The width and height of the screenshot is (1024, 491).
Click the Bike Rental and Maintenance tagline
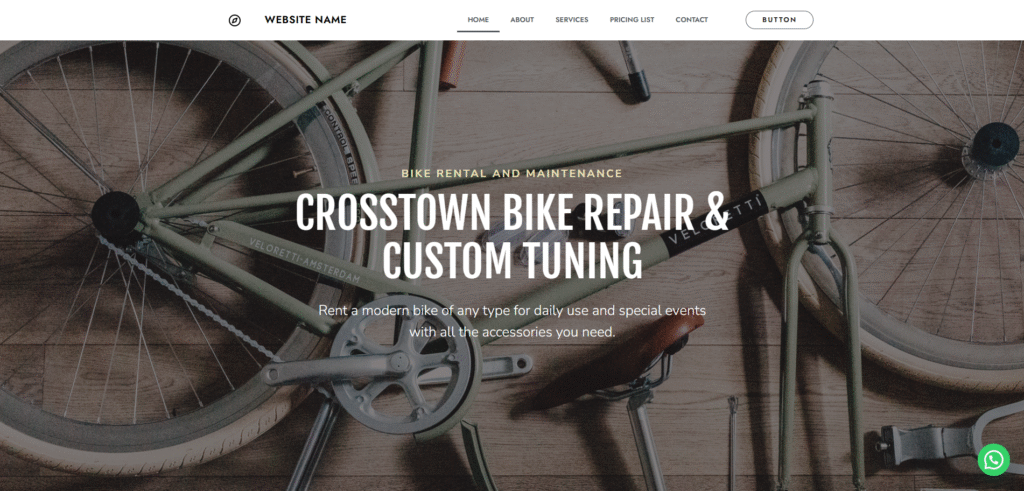pyautogui.click(x=512, y=174)
